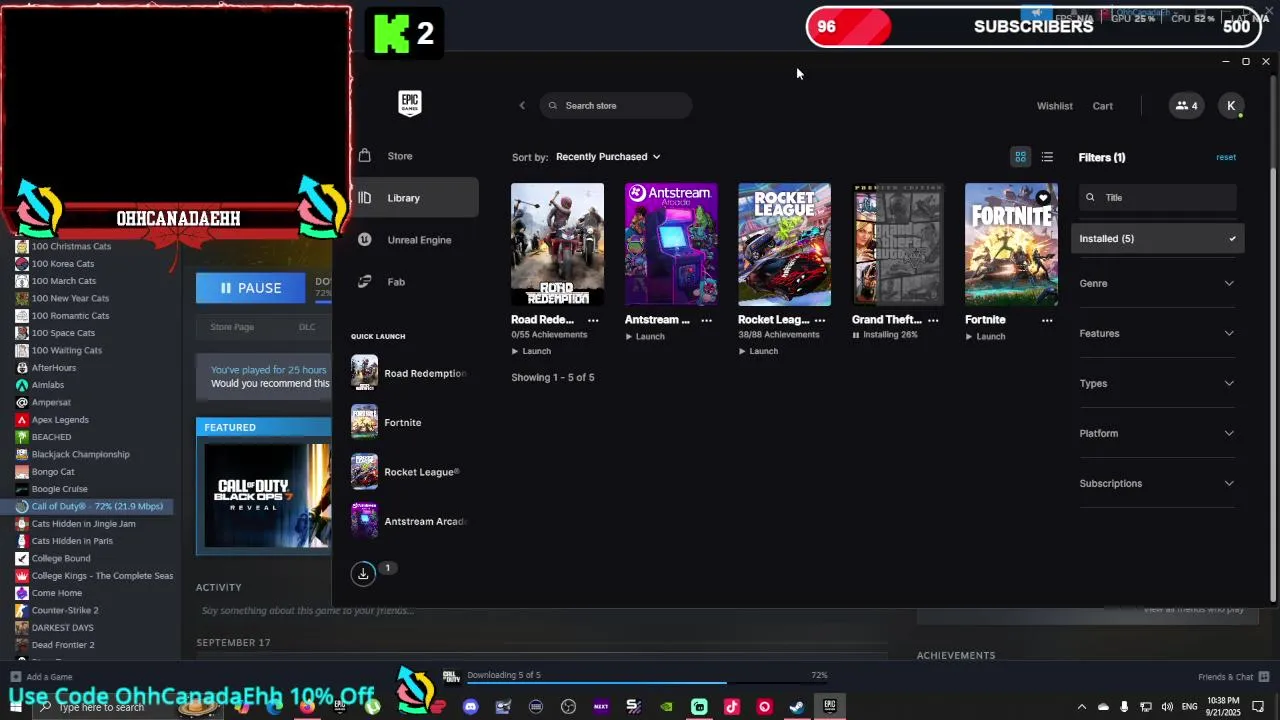The height and width of the screenshot is (720, 1280).
Task: Open the Recently Purchased sort dropdown
Action: point(608,157)
